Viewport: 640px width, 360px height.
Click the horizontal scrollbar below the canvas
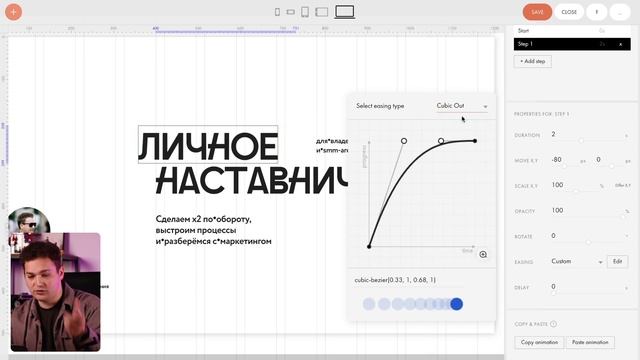(256, 357)
